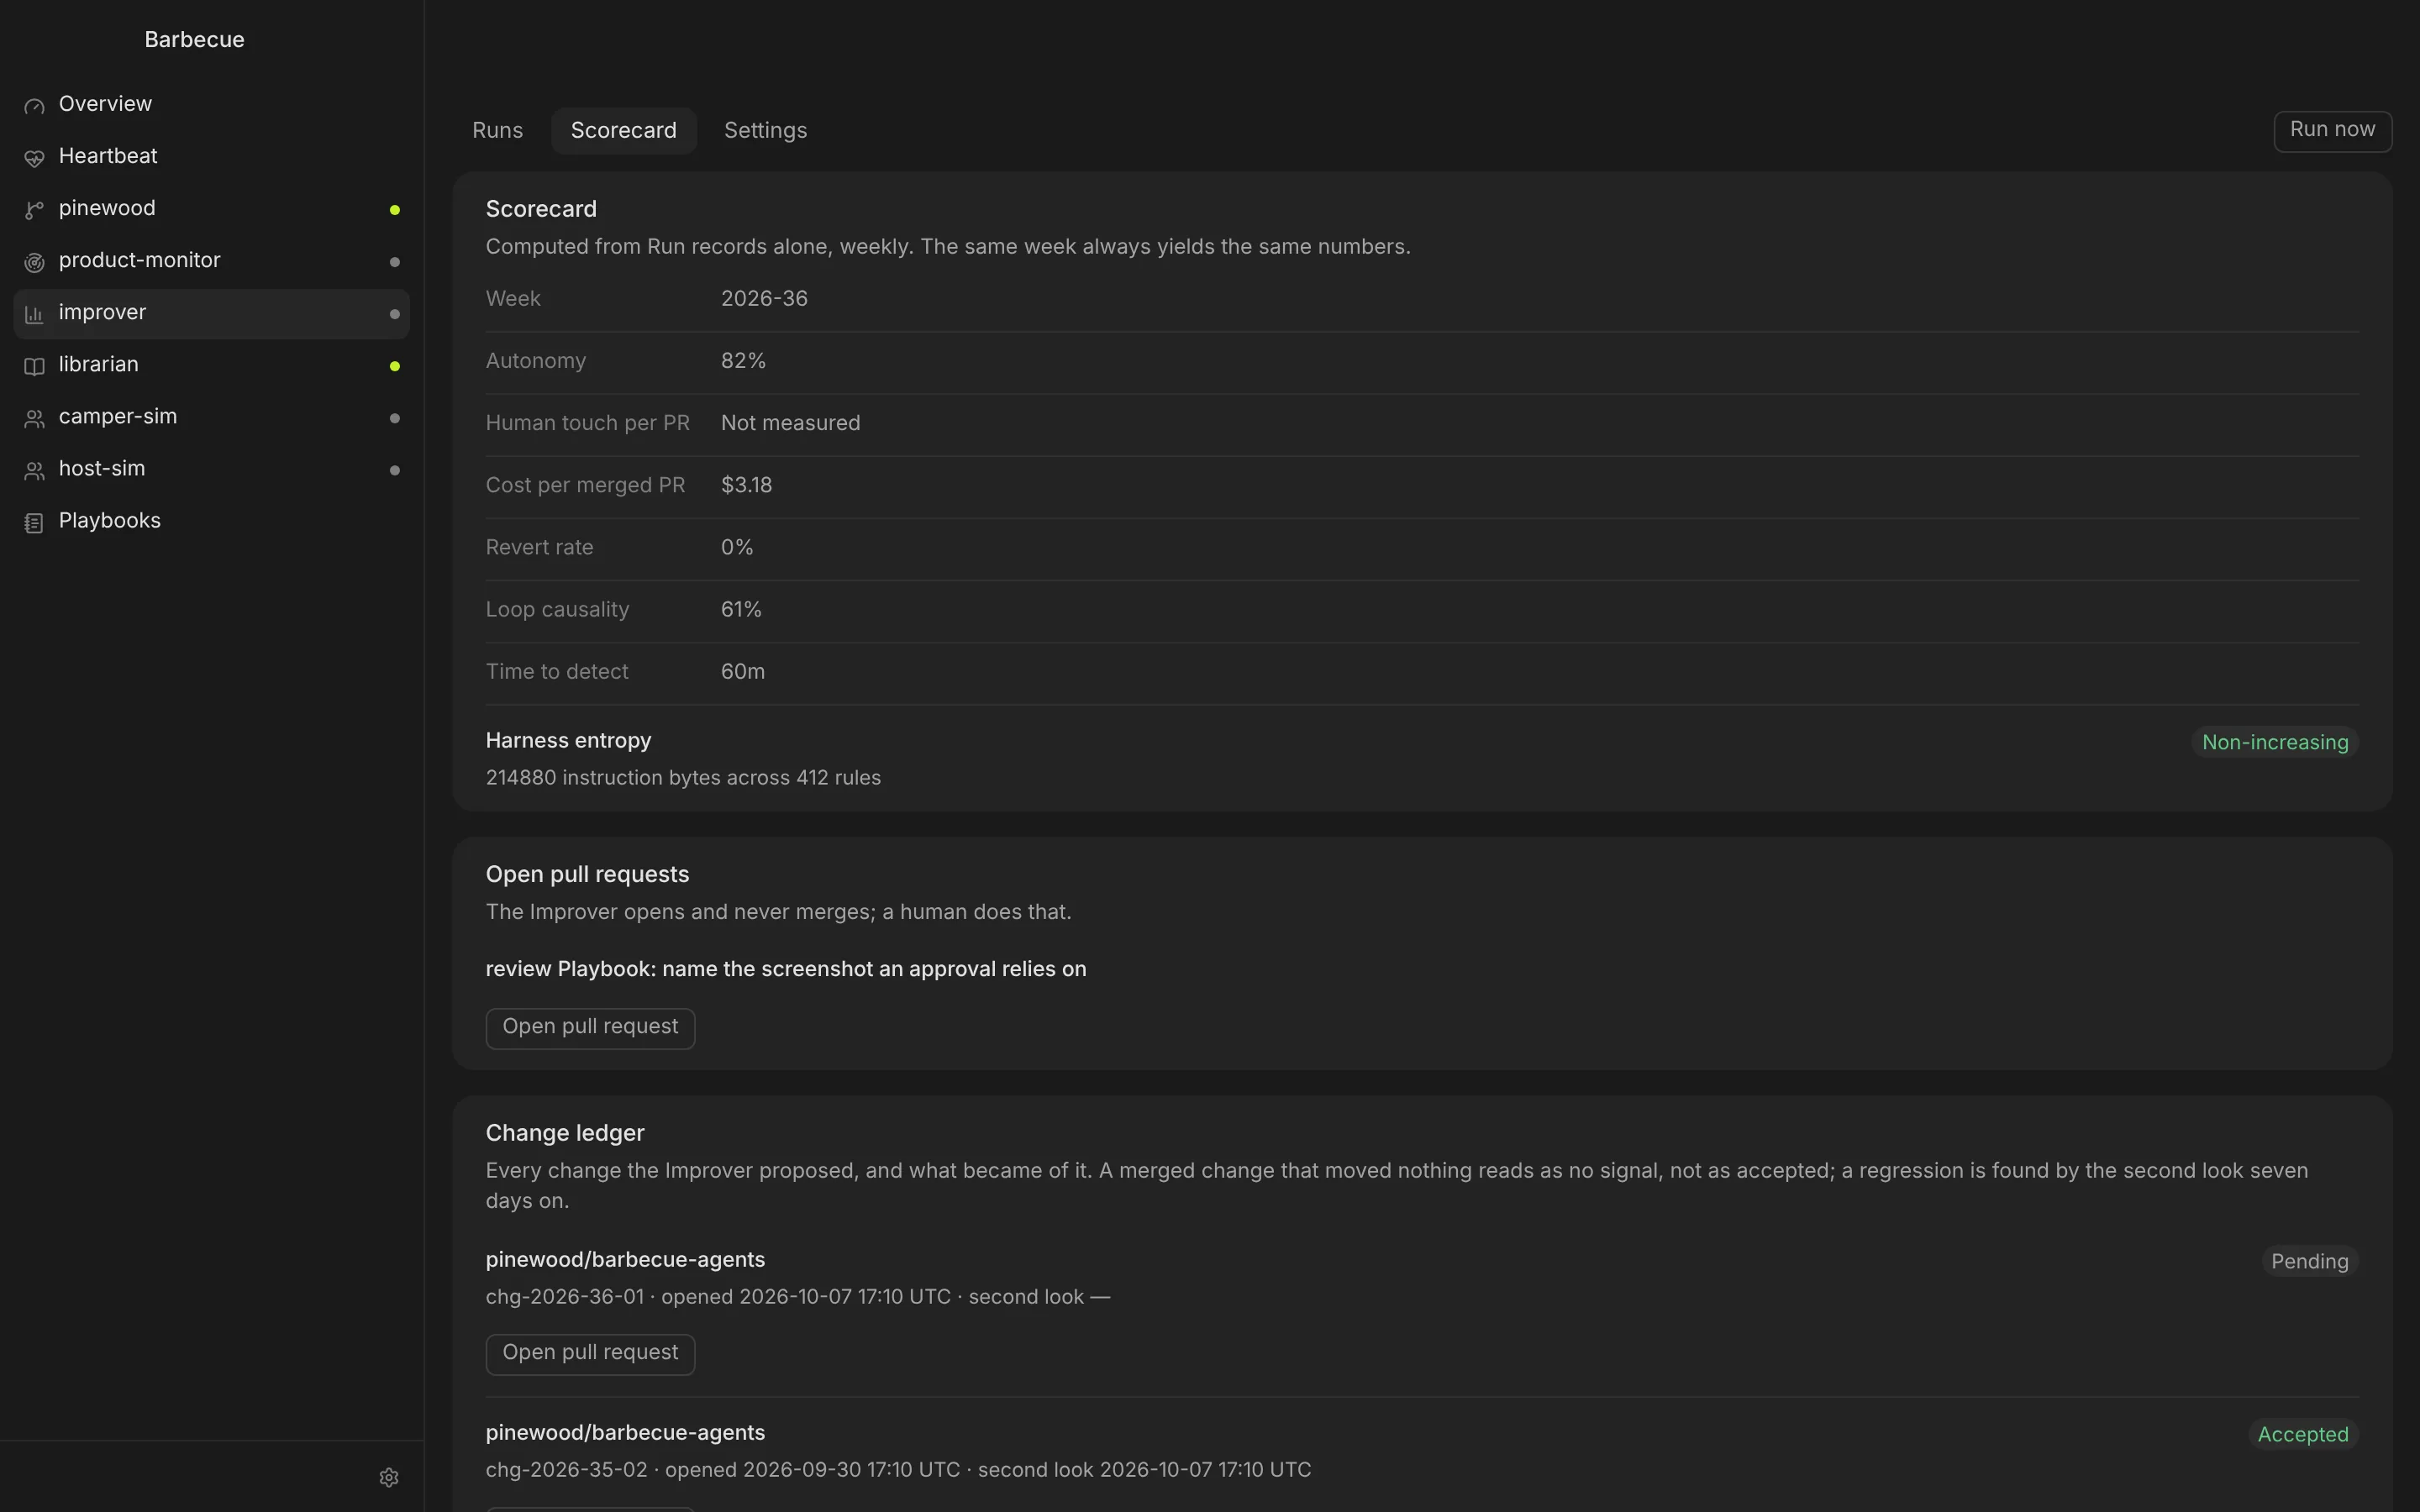Open Heartbeat in the sidebar
Screen dimensions: 2420x1512
(211, 156)
